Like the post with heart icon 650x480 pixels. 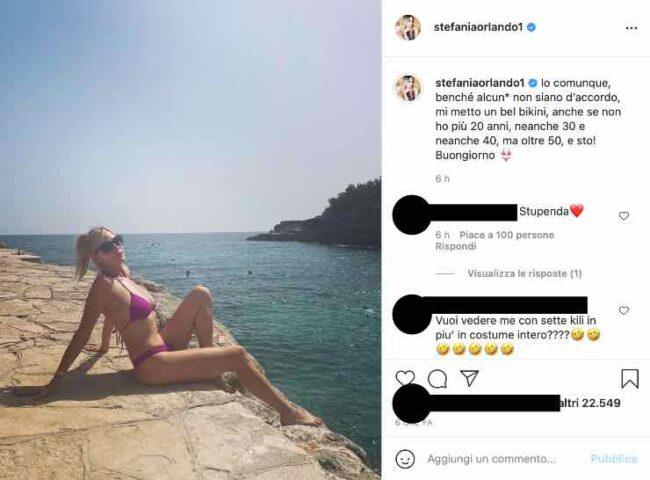pyautogui.click(x=405, y=378)
